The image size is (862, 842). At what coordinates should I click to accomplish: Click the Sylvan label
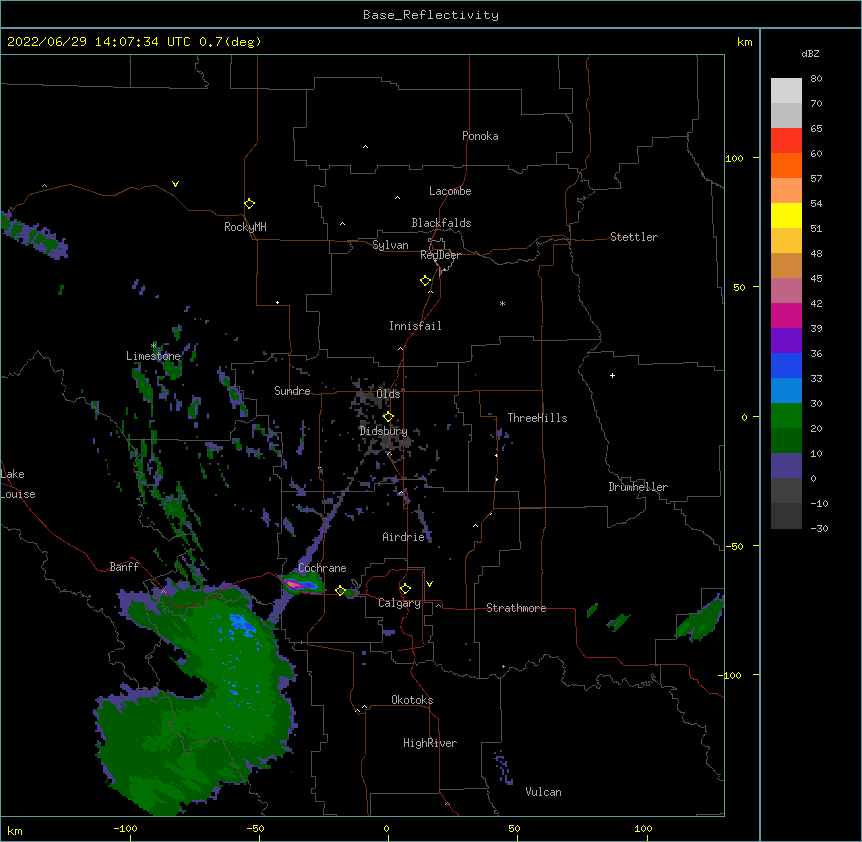(390, 245)
